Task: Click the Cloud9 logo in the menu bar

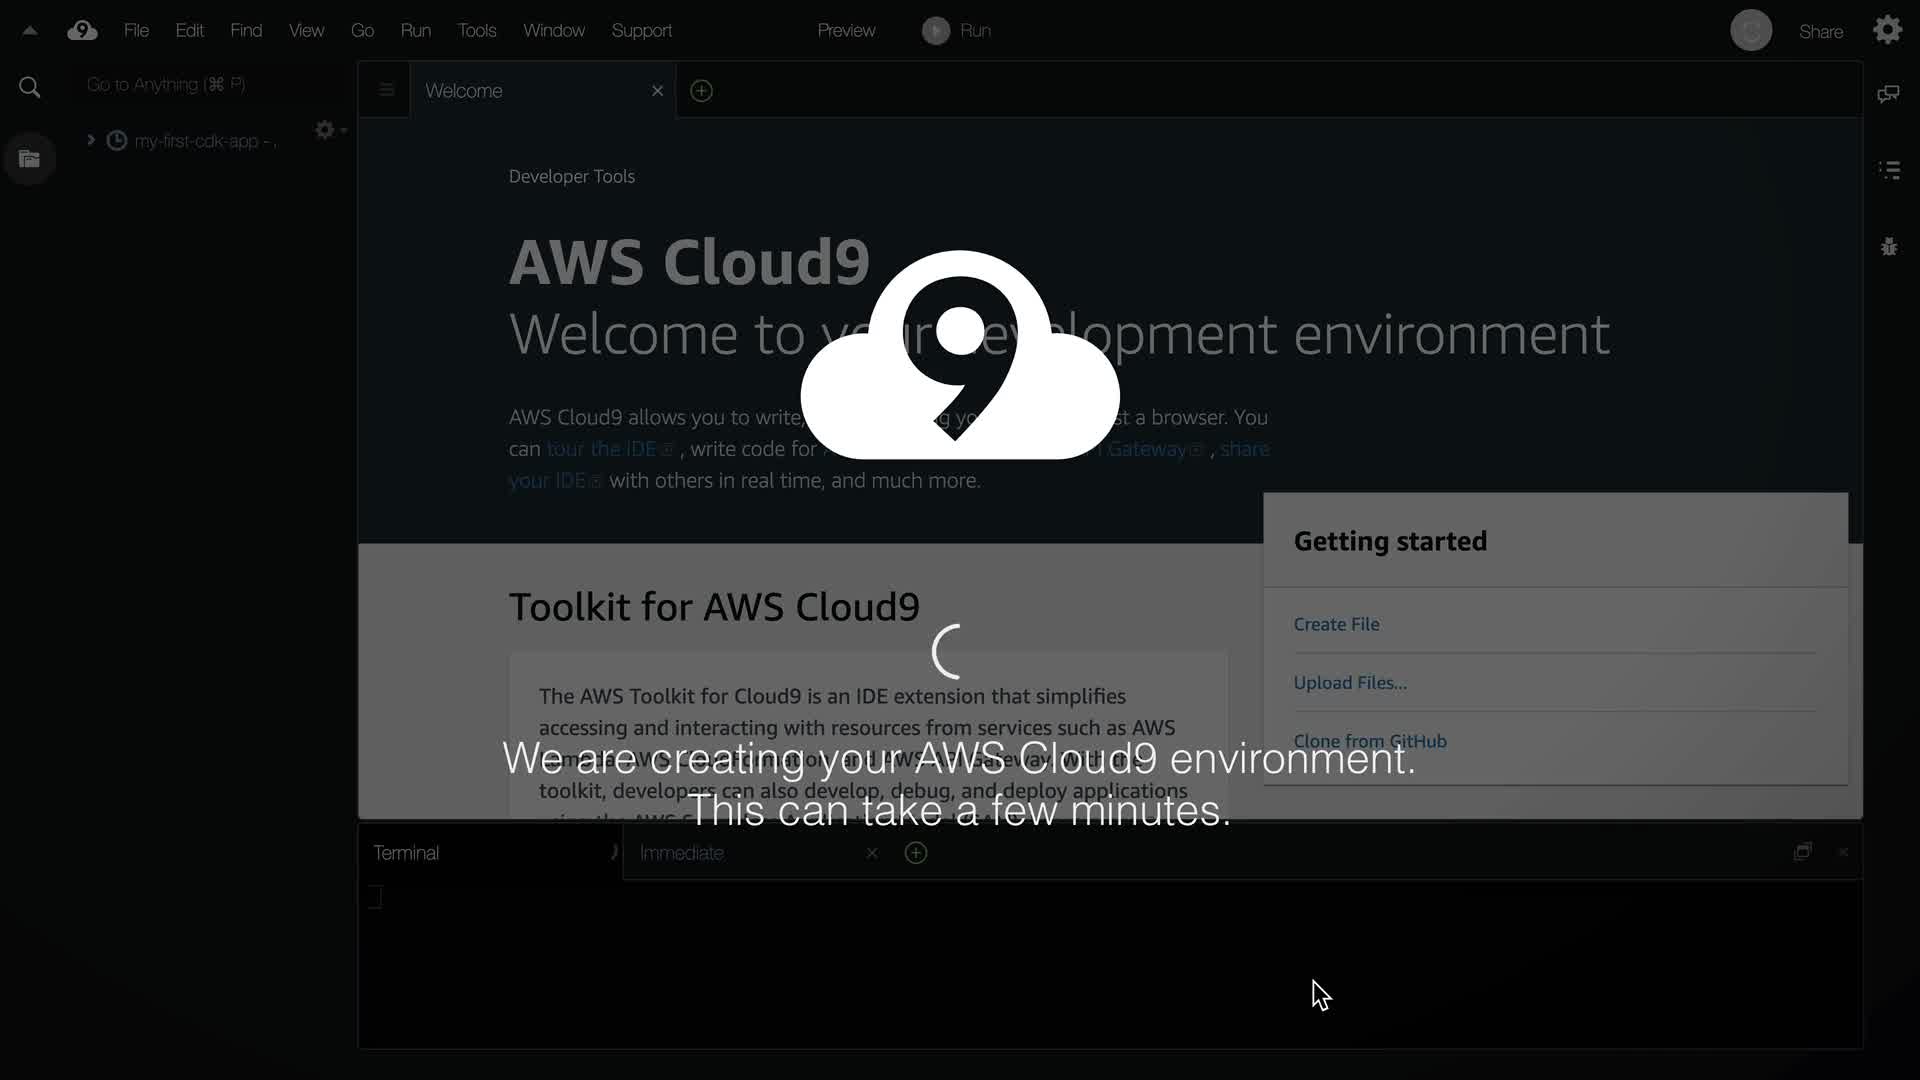Action: (x=82, y=31)
